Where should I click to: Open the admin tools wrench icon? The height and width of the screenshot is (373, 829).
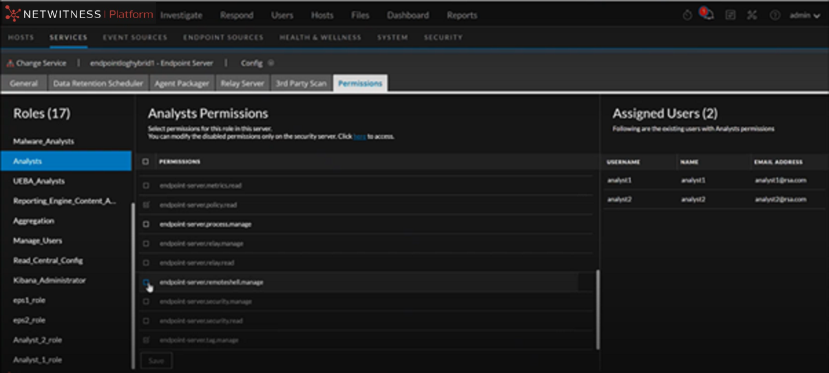coord(752,15)
